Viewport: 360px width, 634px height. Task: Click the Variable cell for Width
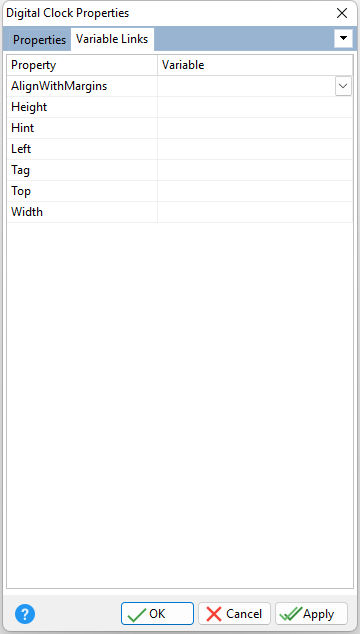(x=255, y=212)
